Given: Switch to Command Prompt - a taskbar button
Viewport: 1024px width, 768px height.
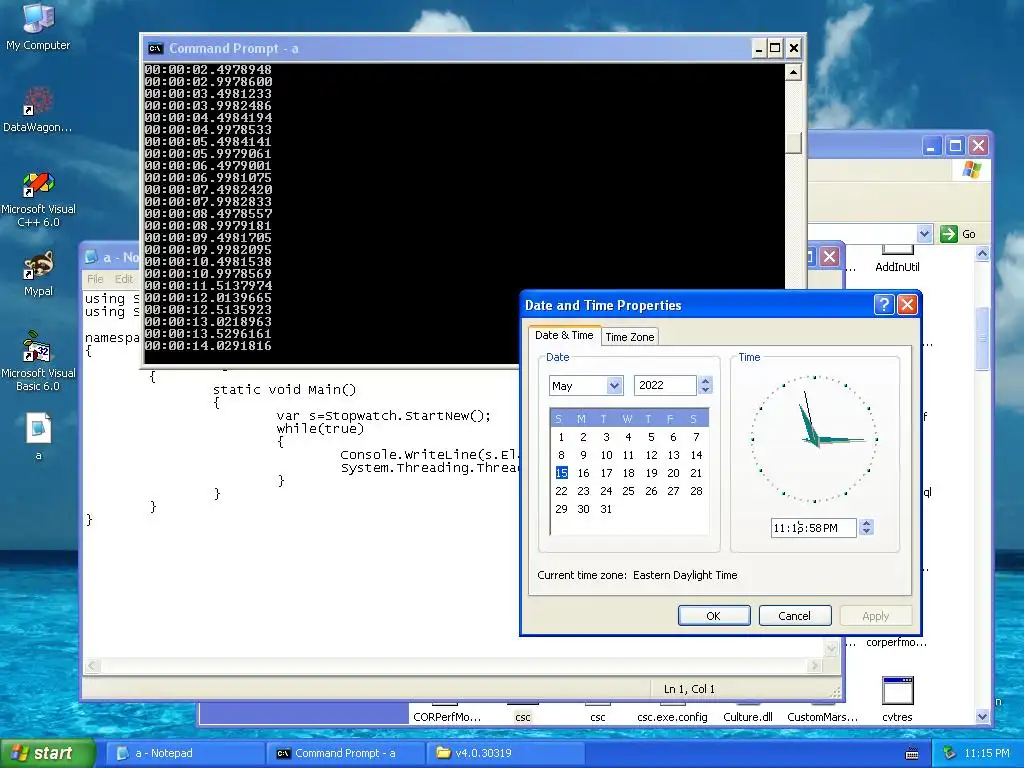Looking at the screenshot, I should (x=345, y=753).
